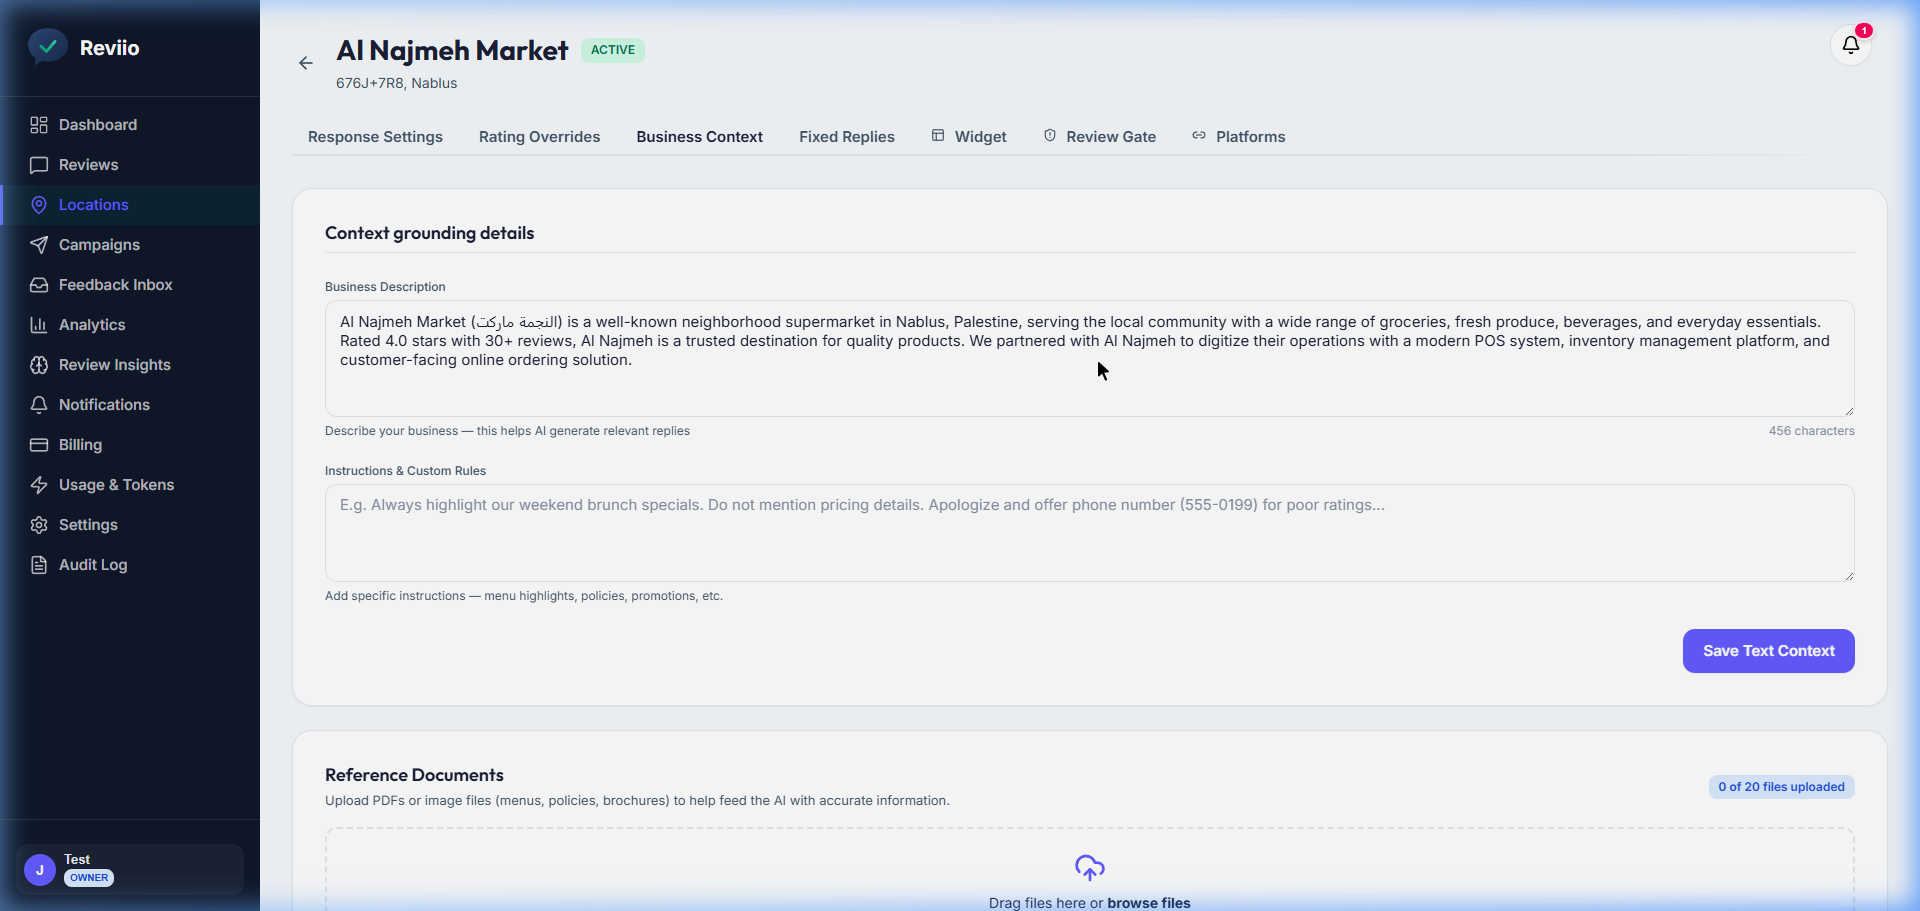1920x911 pixels.
Task: Switch to the Rating Overrides tab
Action: (540, 137)
